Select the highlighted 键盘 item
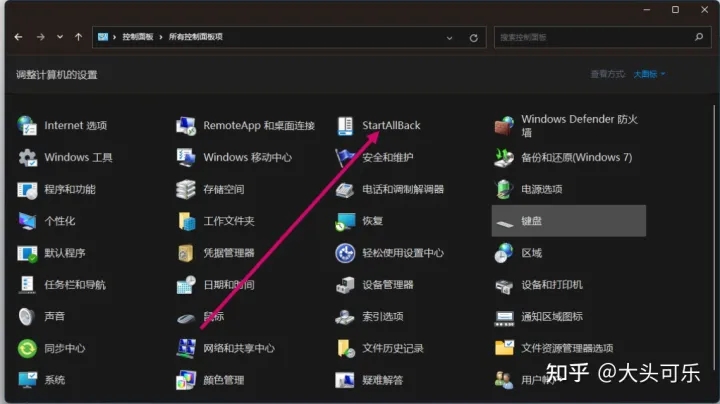 568,221
